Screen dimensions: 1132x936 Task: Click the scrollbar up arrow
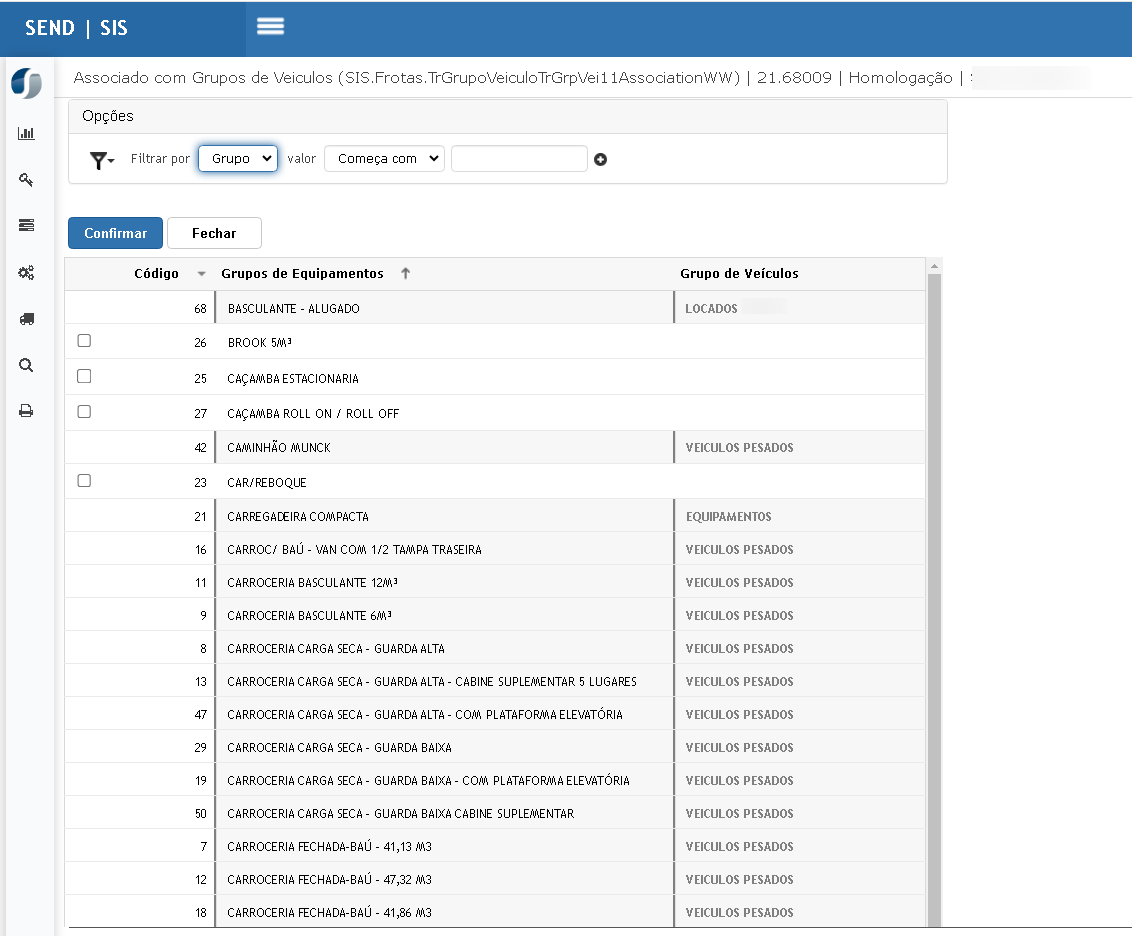click(x=934, y=266)
